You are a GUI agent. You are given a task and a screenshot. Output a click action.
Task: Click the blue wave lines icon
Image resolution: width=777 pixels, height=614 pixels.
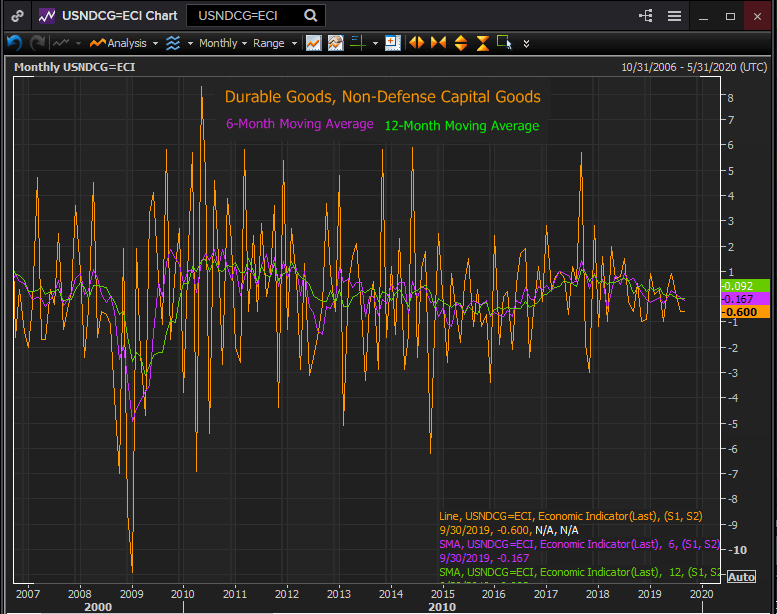pyautogui.click(x=173, y=43)
